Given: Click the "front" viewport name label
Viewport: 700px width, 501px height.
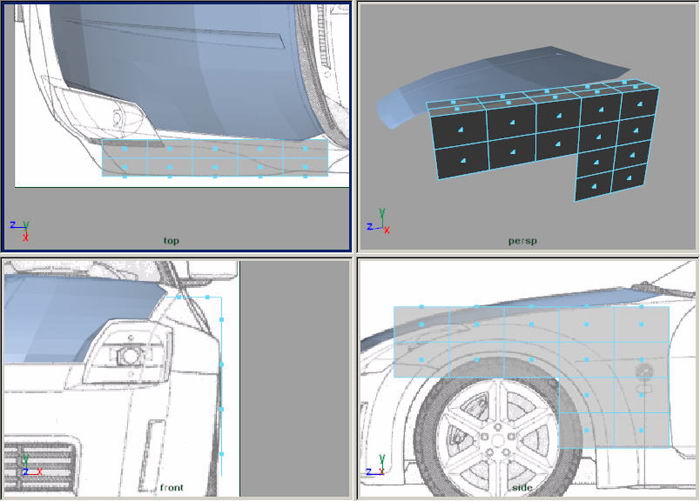Looking at the screenshot, I should [x=172, y=488].
